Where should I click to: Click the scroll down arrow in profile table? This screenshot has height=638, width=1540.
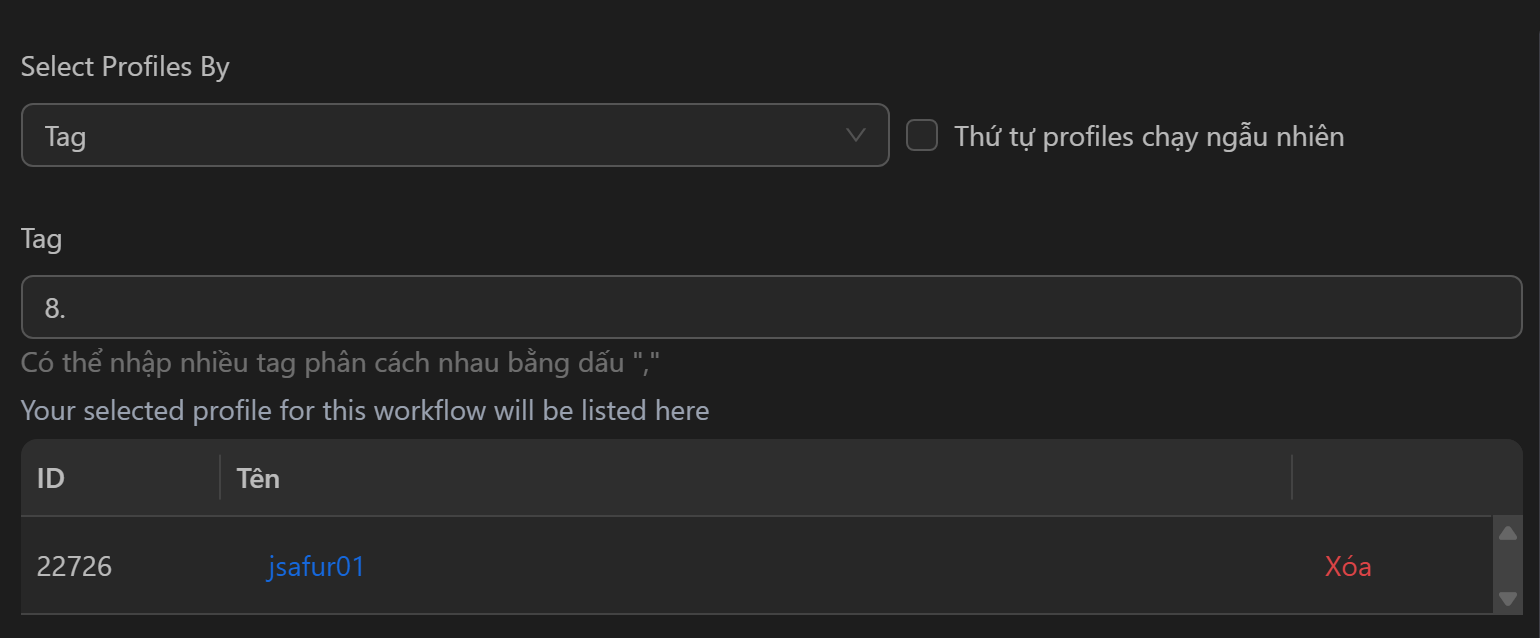[x=1508, y=599]
